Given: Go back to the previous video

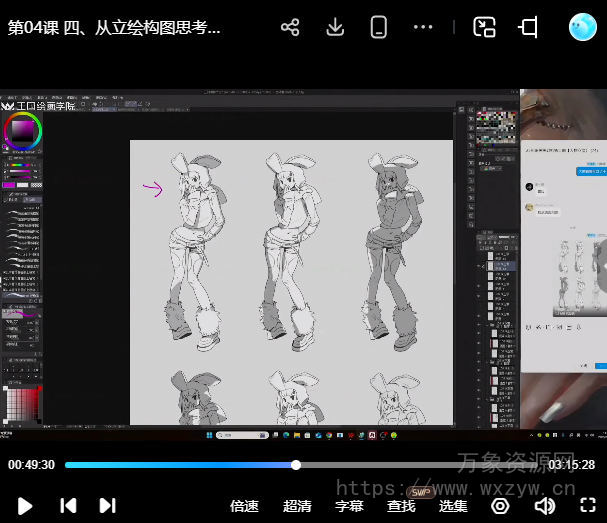Looking at the screenshot, I should [x=68, y=506].
